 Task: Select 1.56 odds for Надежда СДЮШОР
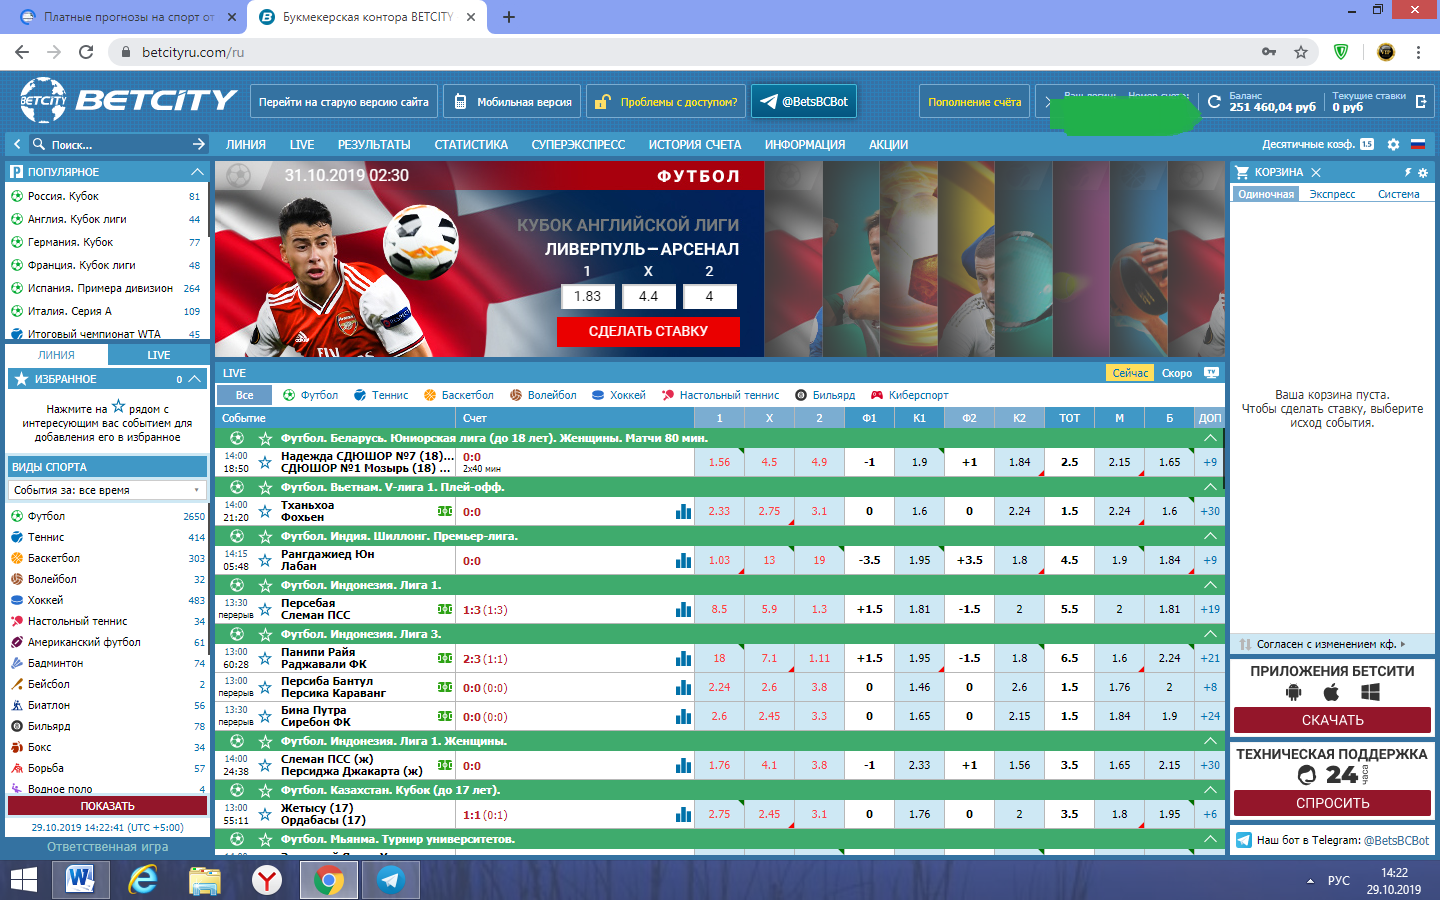tap(719, 462)
